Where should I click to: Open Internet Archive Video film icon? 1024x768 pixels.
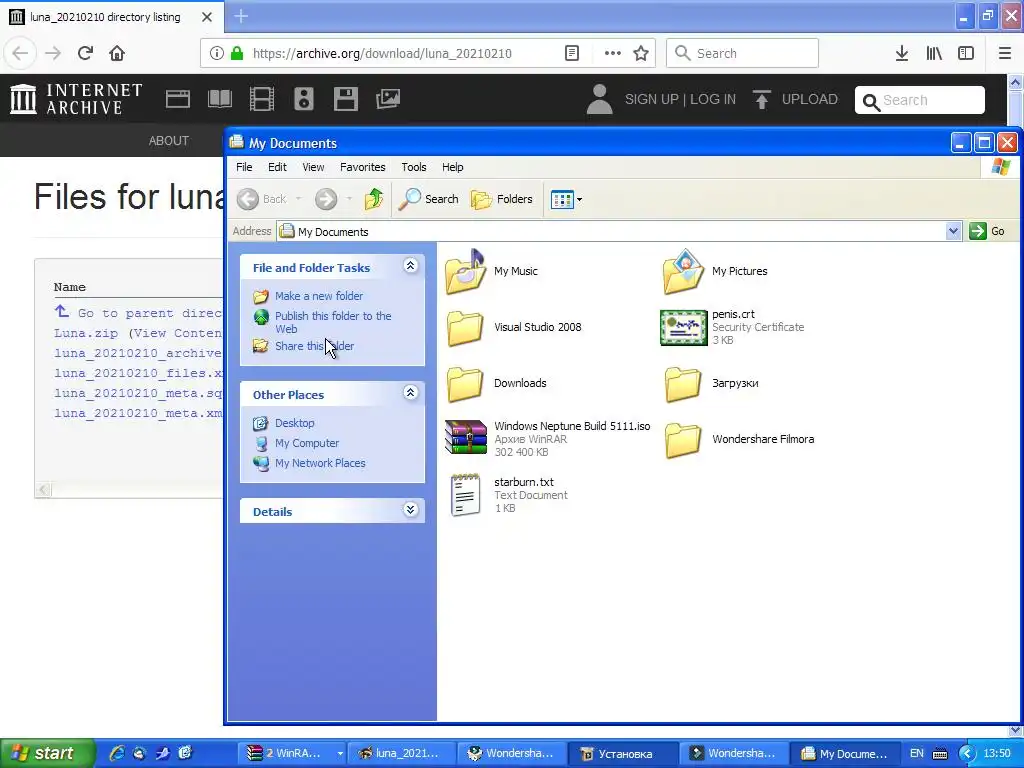262,99
